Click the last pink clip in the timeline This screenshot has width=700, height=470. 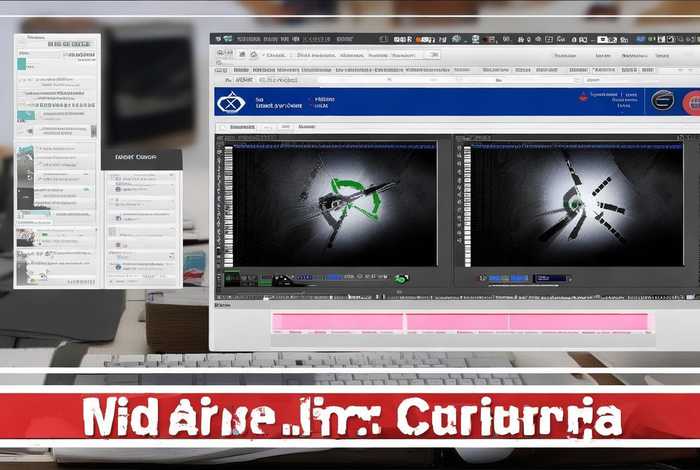tap(580, 322)
